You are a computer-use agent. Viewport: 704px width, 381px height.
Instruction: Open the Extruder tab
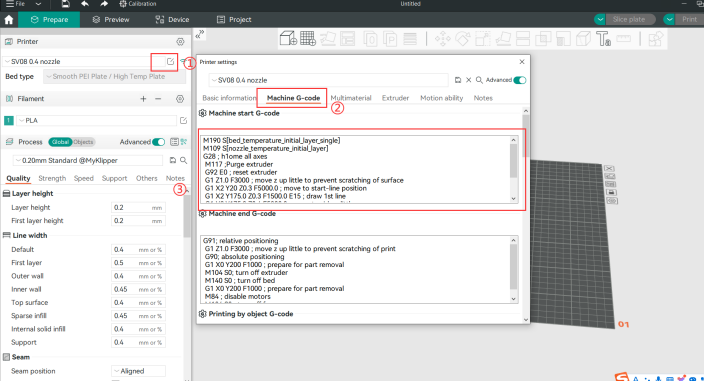pos(395,98)
